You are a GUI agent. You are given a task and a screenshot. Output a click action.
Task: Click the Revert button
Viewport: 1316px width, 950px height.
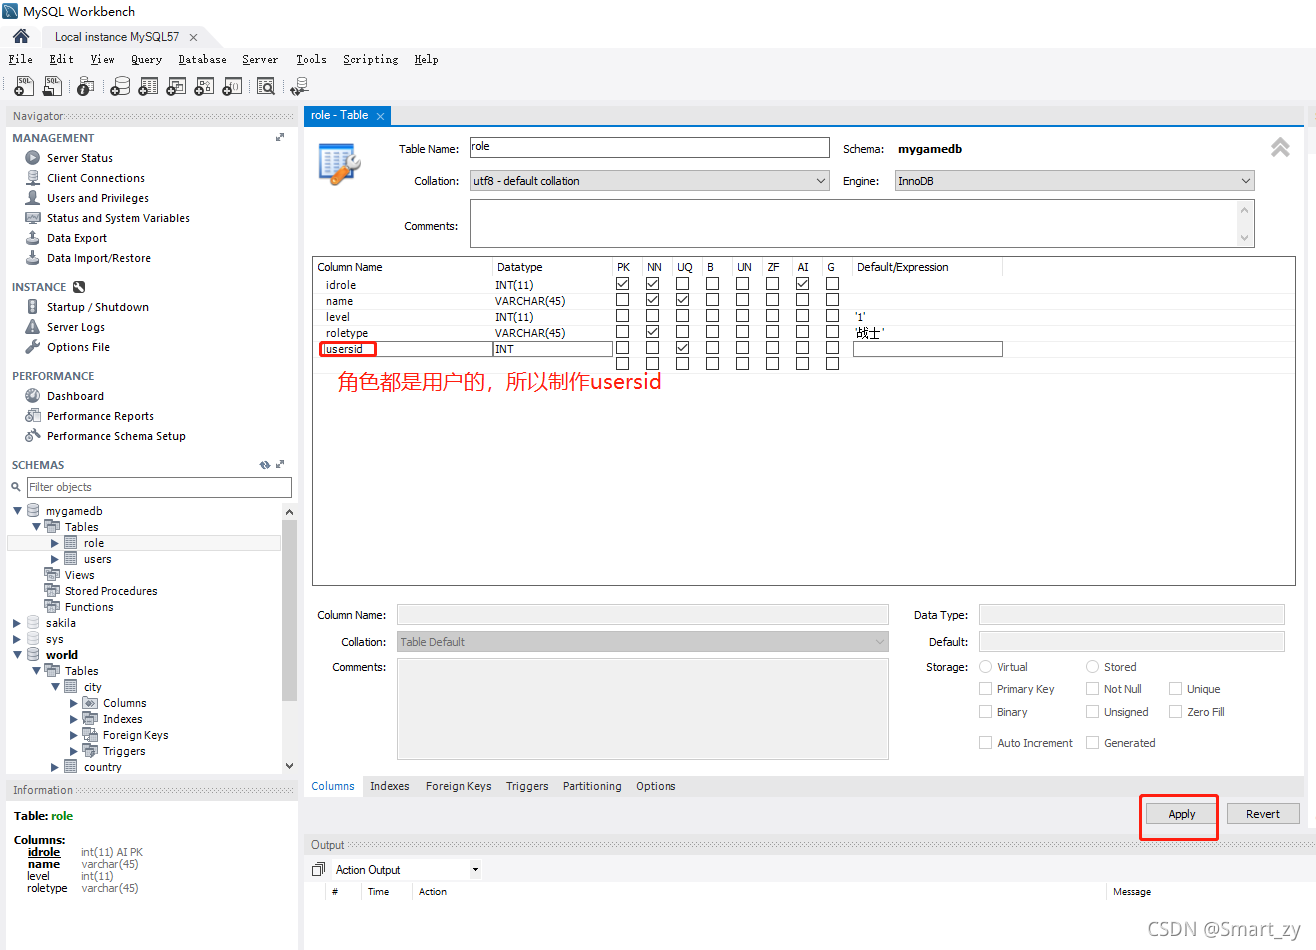1263,814
